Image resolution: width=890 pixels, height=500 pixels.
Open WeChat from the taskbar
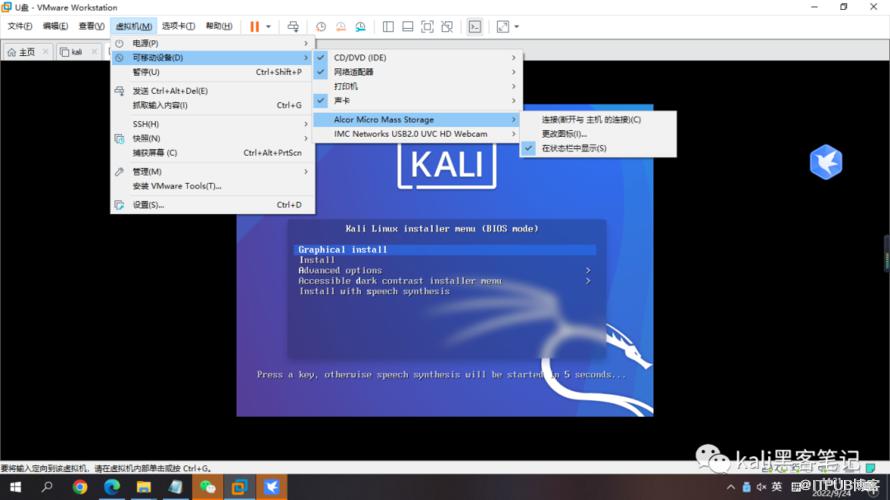coord(208,487)
